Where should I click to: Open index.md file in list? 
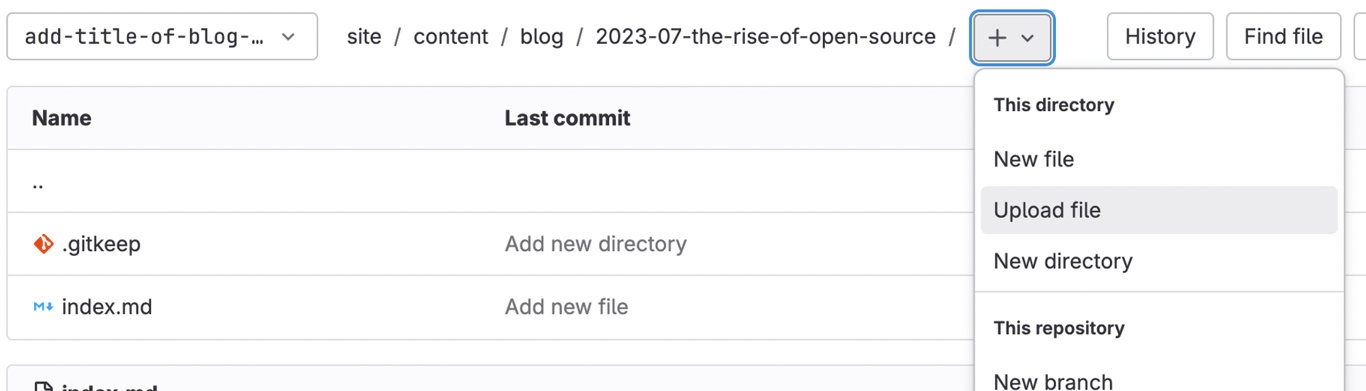pyautogui.click(x=107, y=307)
